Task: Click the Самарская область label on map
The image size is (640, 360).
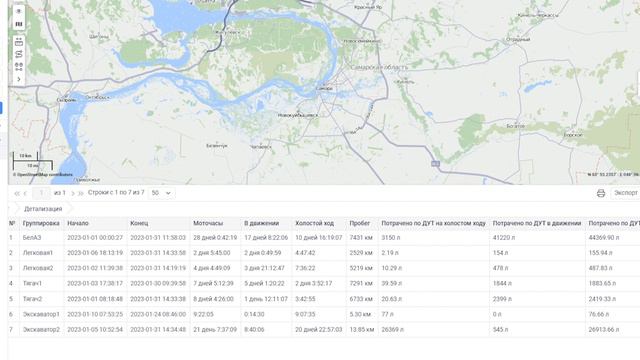Action: 379,67
